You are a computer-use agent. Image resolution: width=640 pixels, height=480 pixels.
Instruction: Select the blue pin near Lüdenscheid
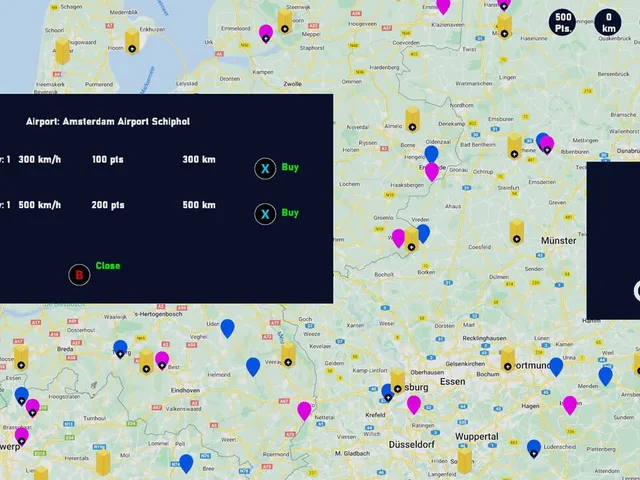pos(534,449)
